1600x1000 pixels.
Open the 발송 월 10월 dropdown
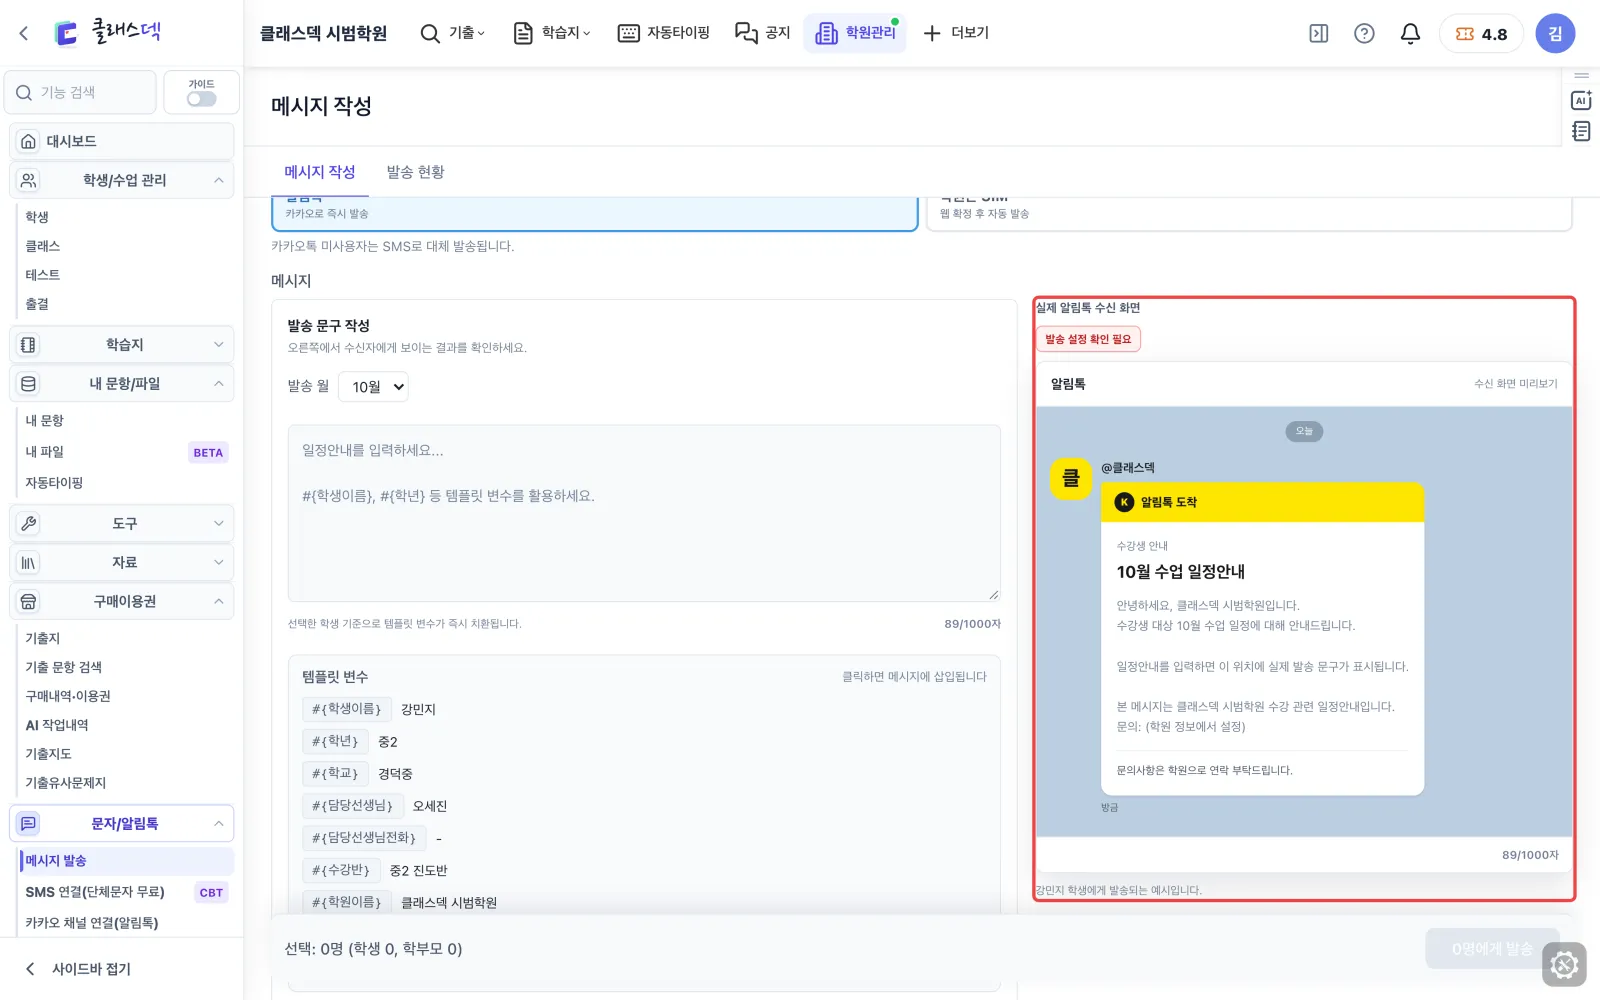click(373, 387)
